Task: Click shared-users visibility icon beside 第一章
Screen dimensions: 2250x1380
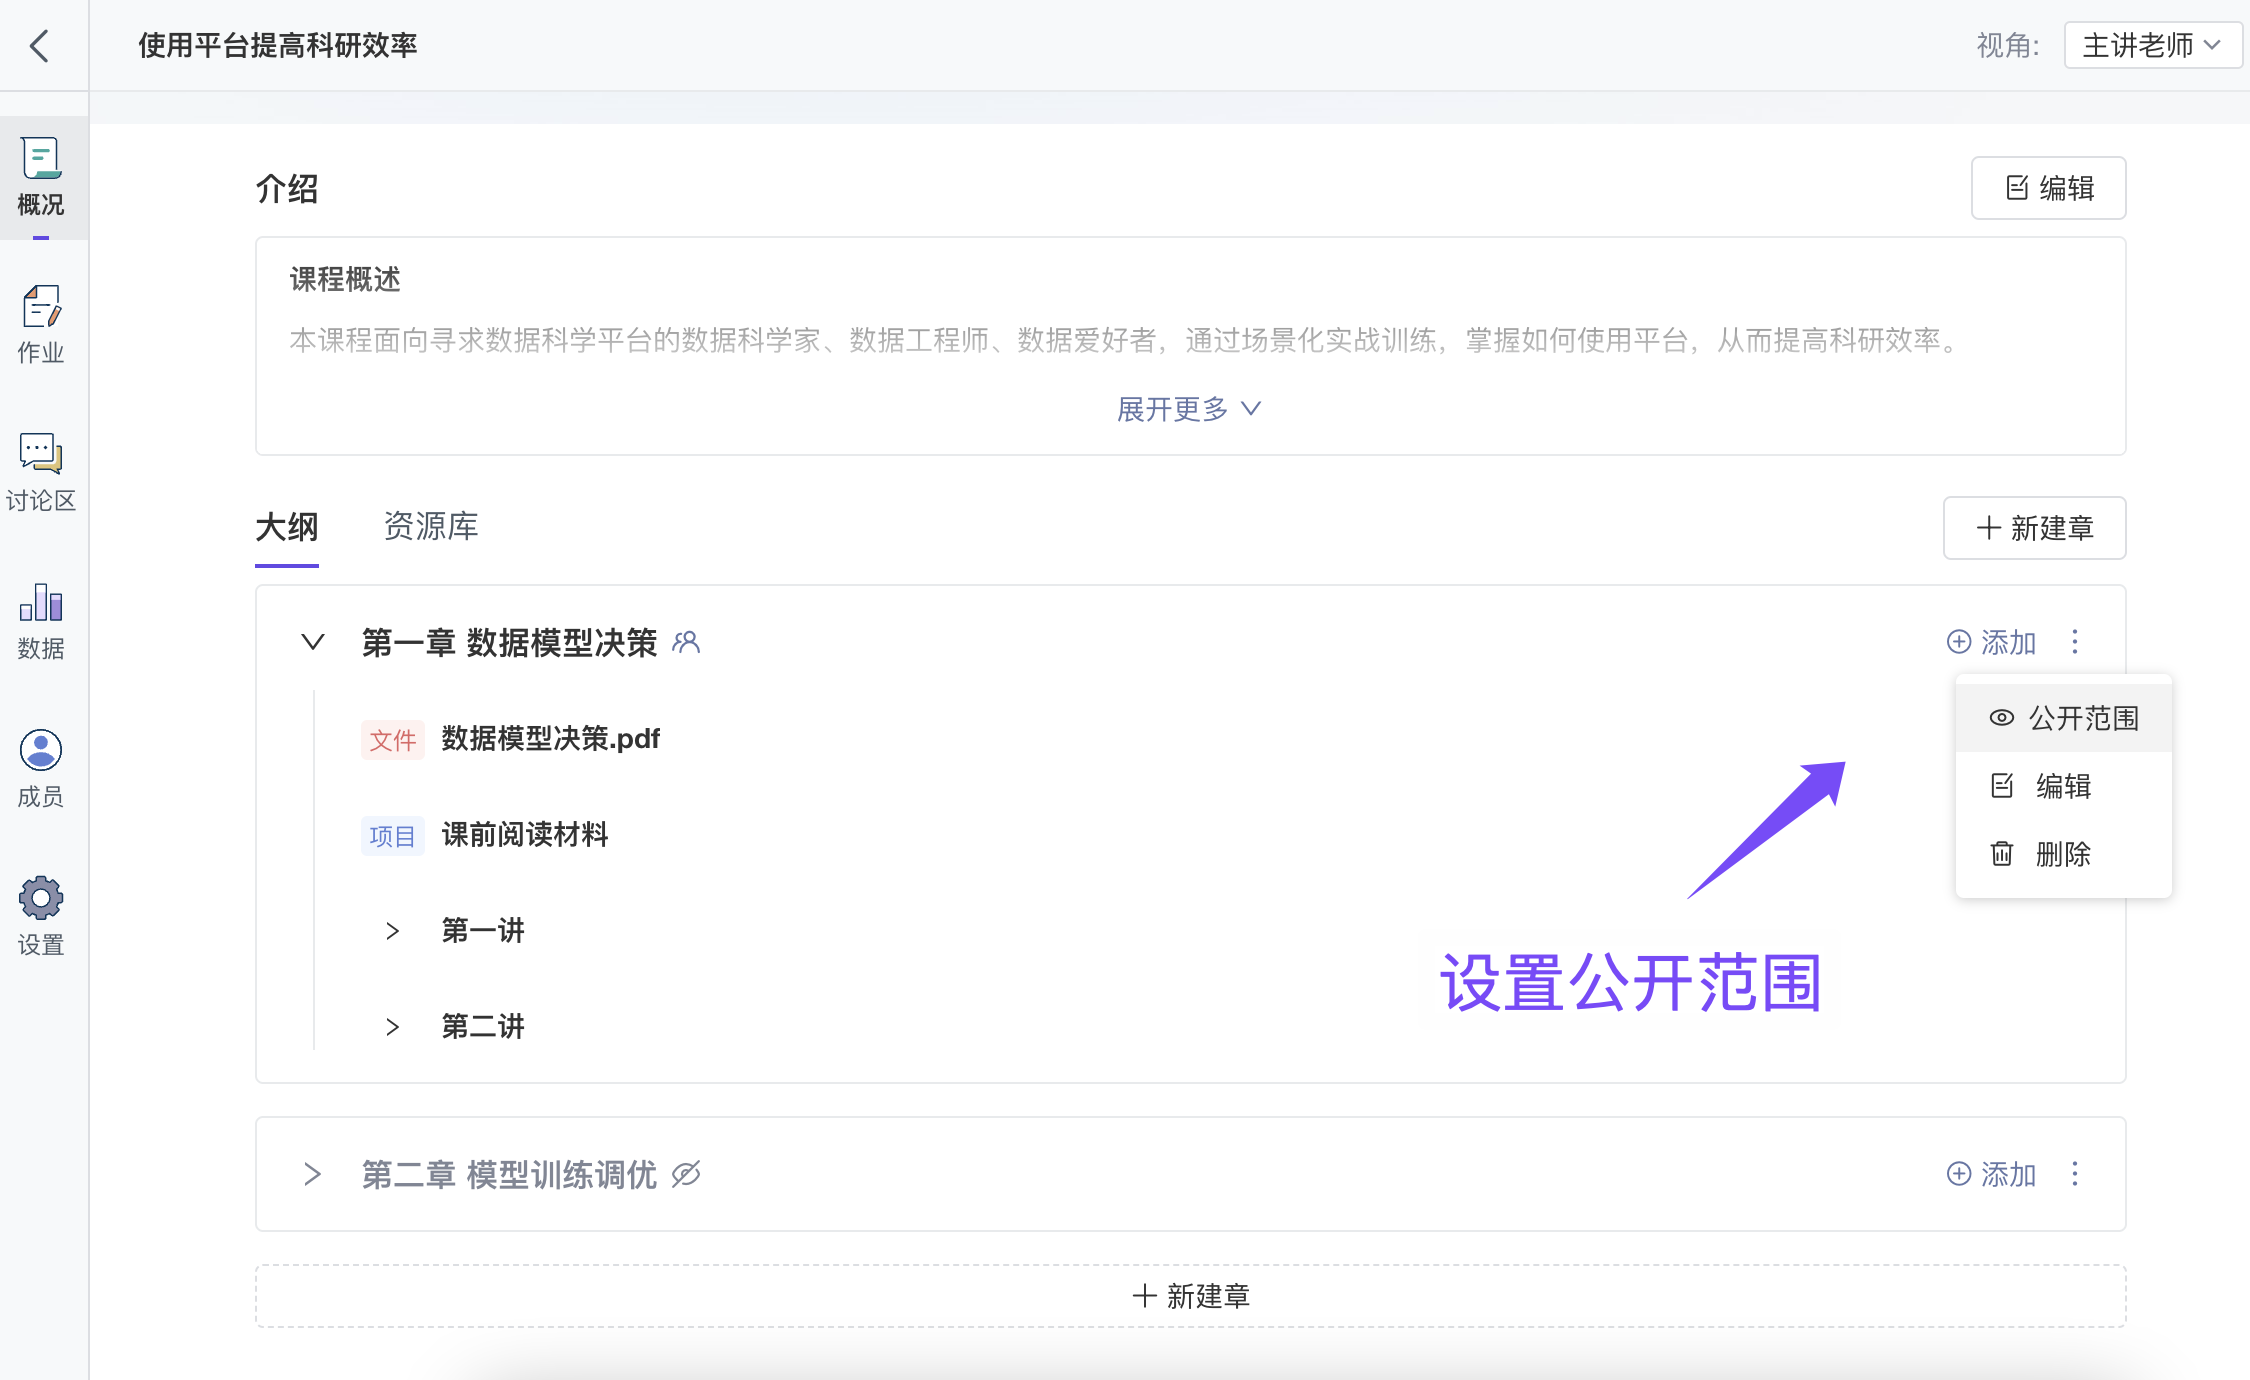Action: click(686, 642)
